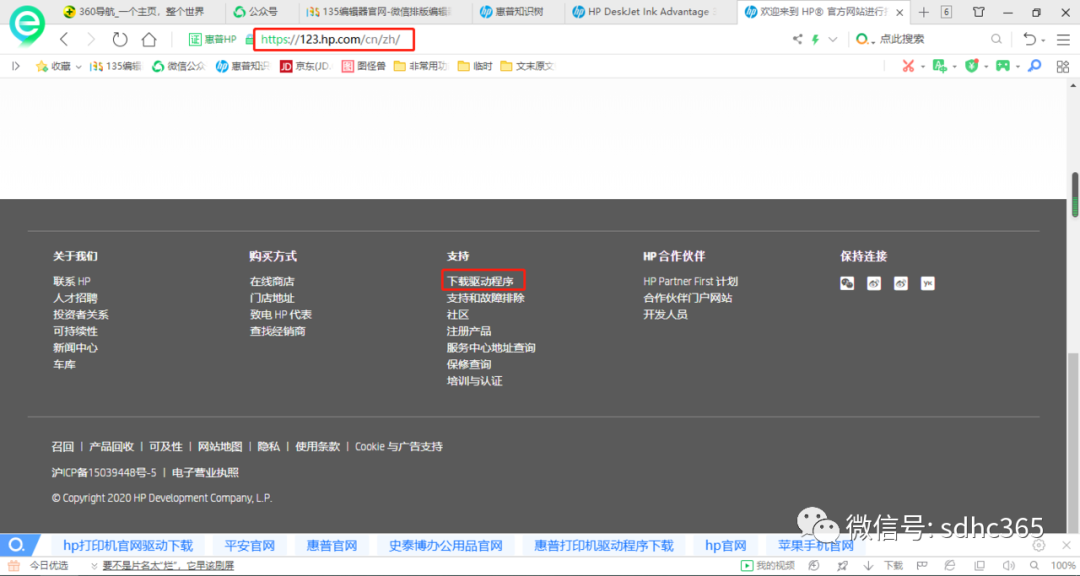Viewport: 1080px width, 576px height.
Task: Click the 点此搜索 search box
Action: tap(930, 39)
